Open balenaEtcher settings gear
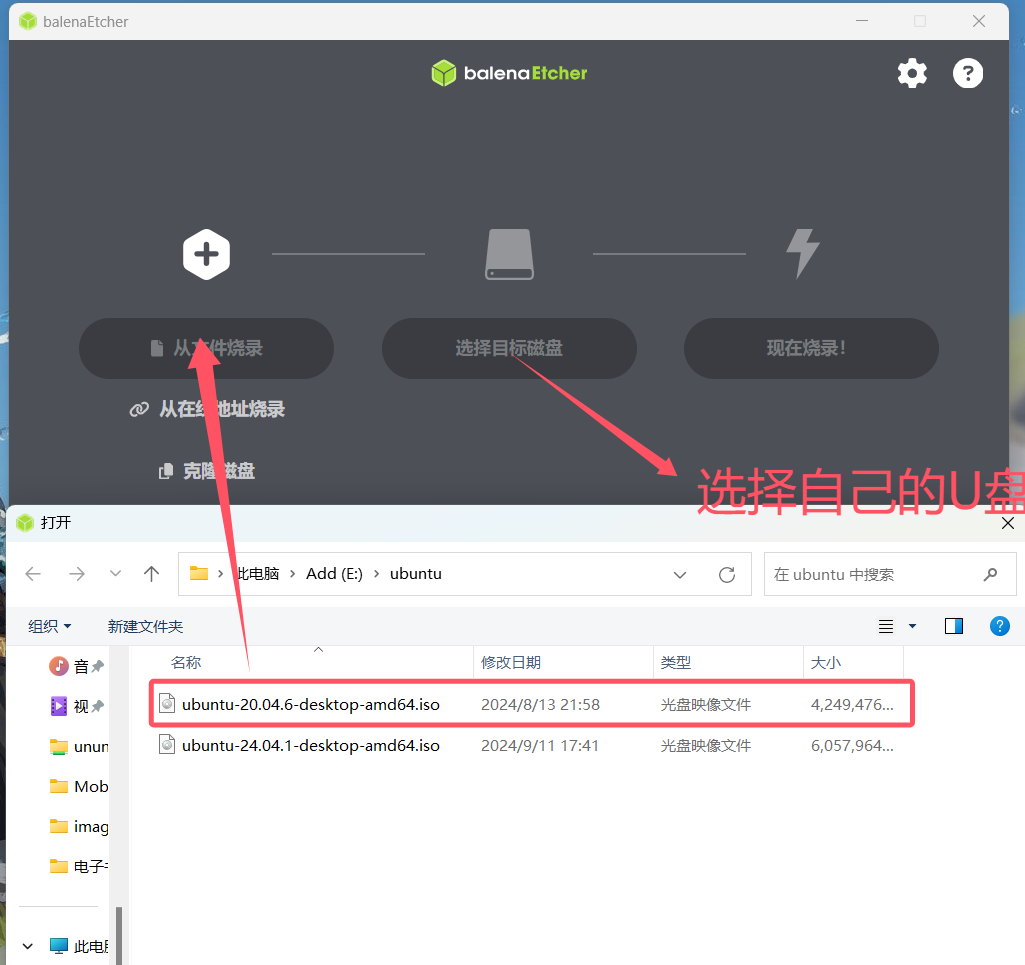1025x965 pixels. click(x=912, y=73)
